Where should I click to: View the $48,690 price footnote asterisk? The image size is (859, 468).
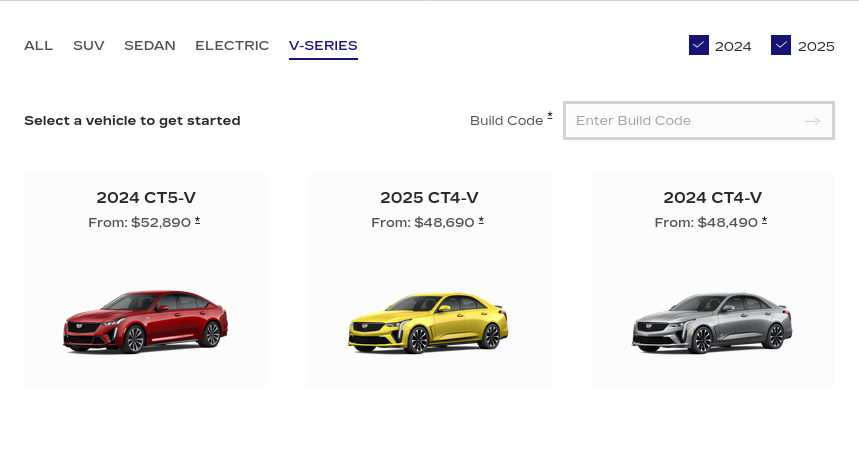pyautogui.click(x=481, y=220)
